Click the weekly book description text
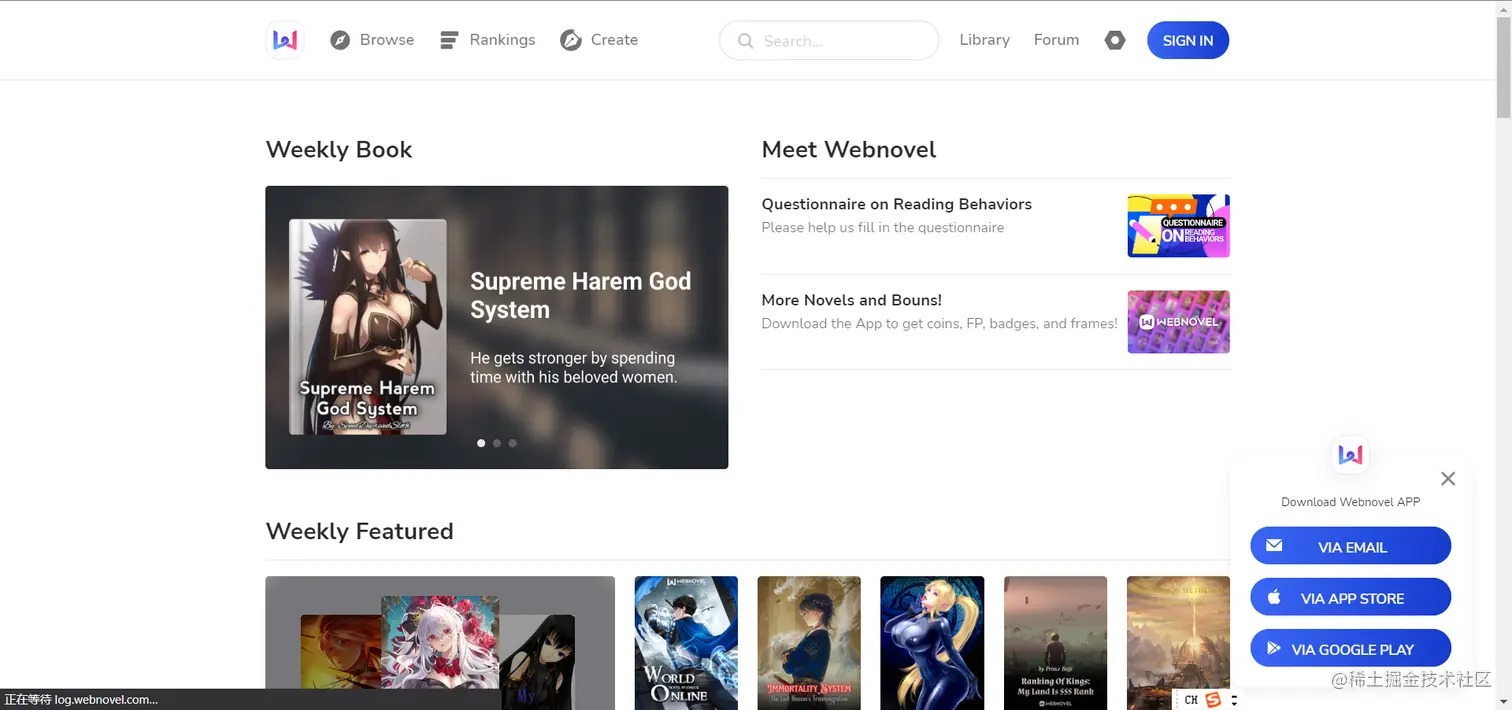1512x710 pixels. click(x=574, y=367)
